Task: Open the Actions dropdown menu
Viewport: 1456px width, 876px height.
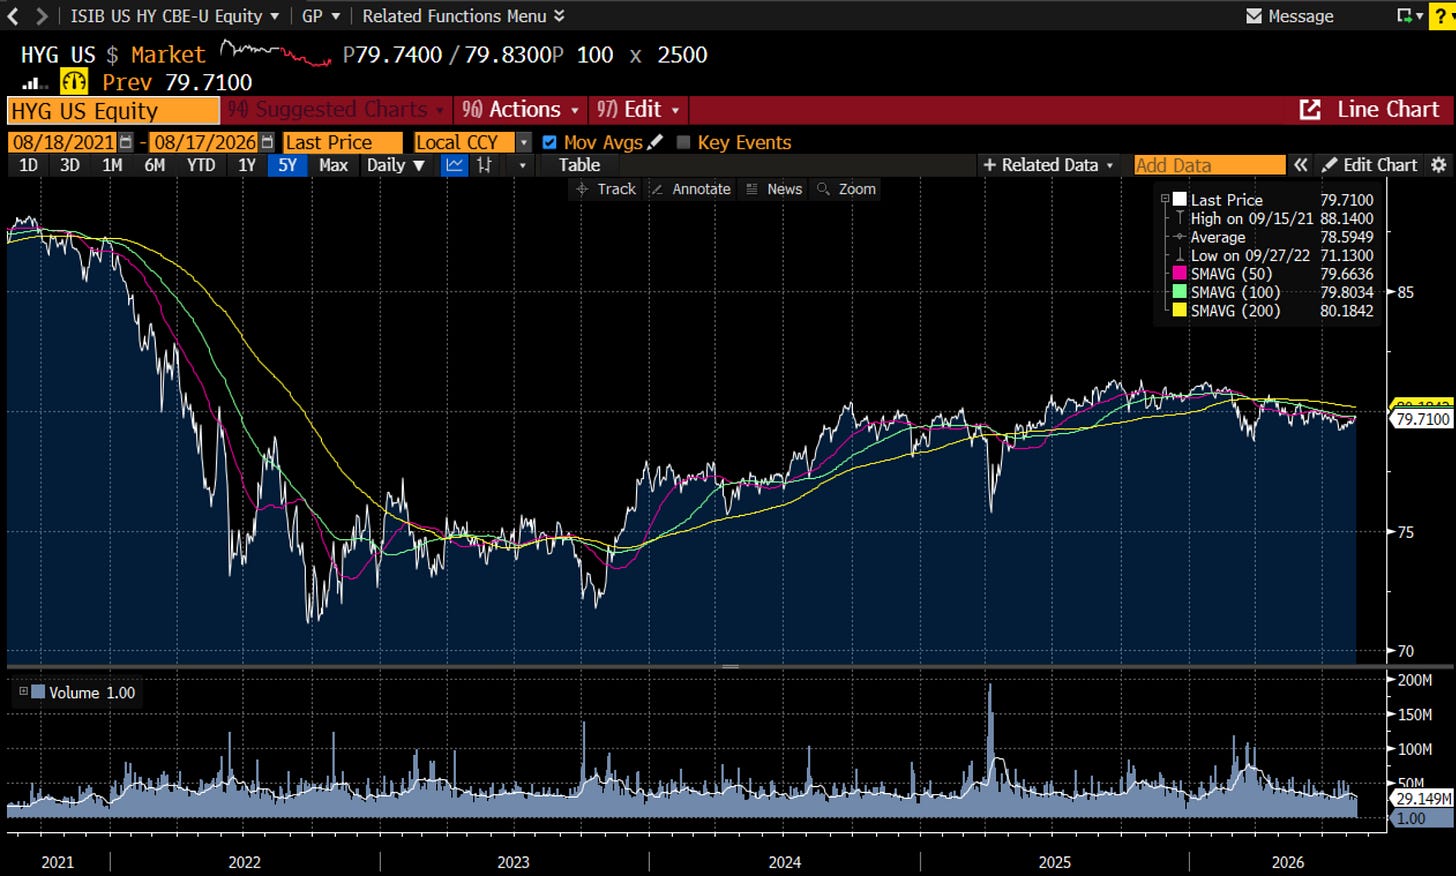Action: tap(520, 110)
